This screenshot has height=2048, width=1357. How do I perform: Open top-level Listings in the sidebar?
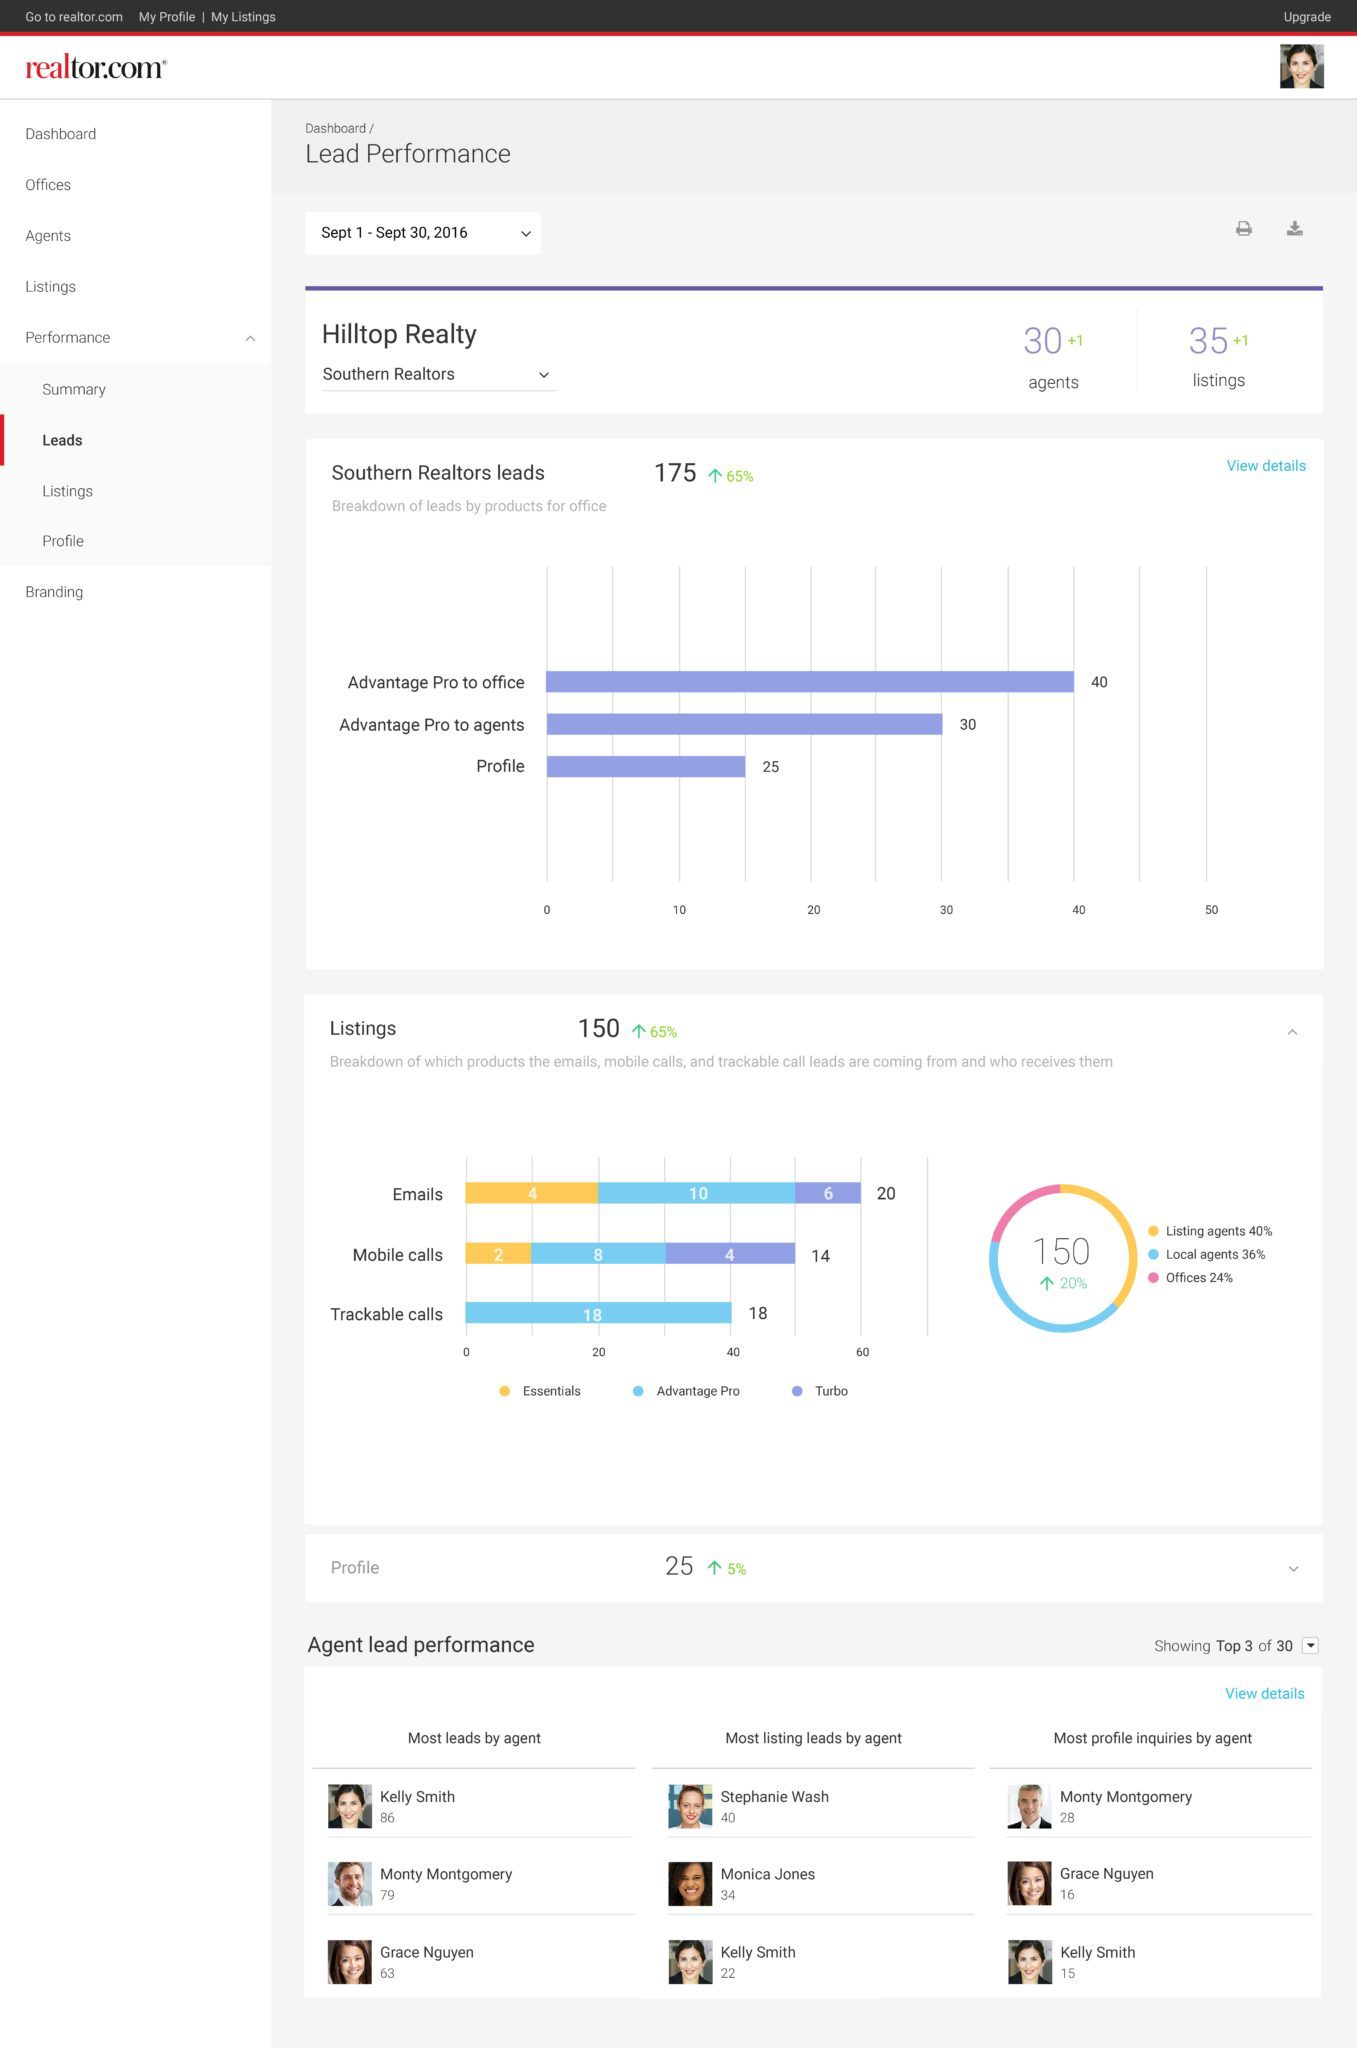pyautogui.click(x=50, y=287)
